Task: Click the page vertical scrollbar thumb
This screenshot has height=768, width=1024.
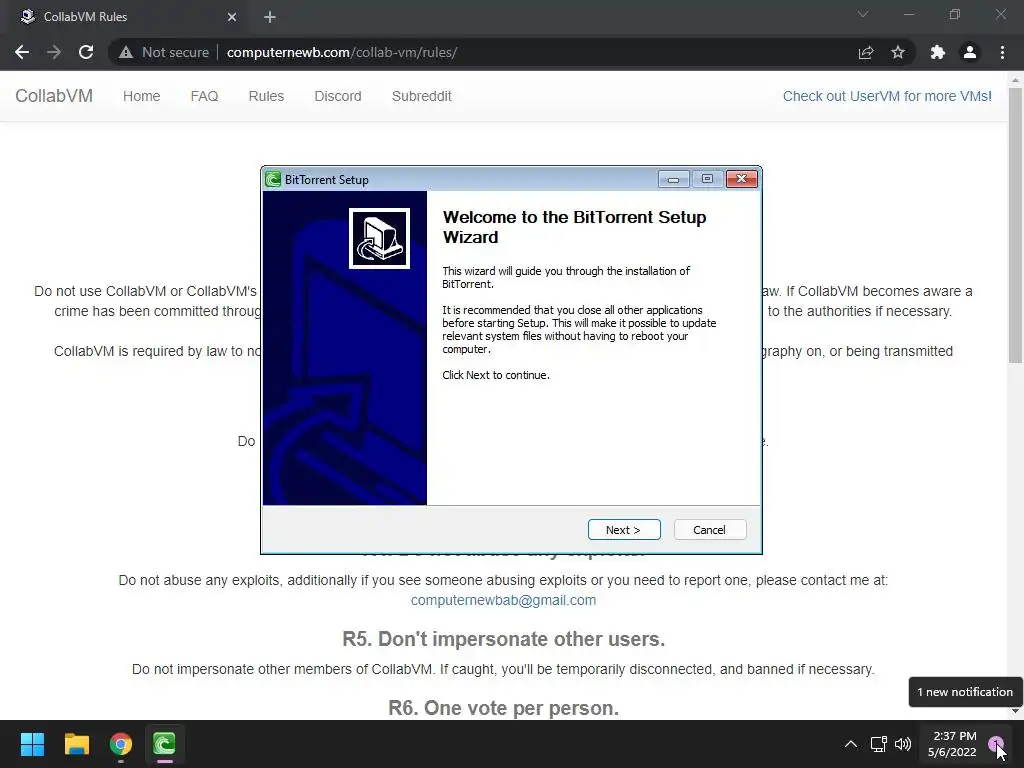Action: [1015, 225]
